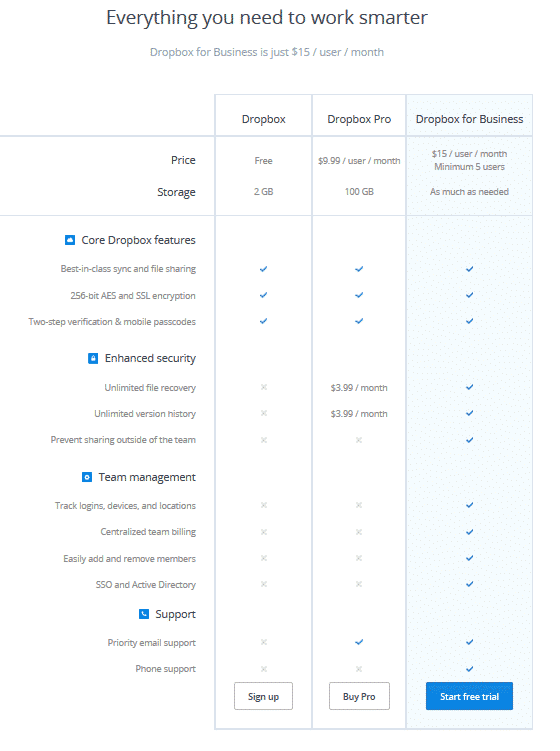Click the Dropbox column header

(263, 119)
